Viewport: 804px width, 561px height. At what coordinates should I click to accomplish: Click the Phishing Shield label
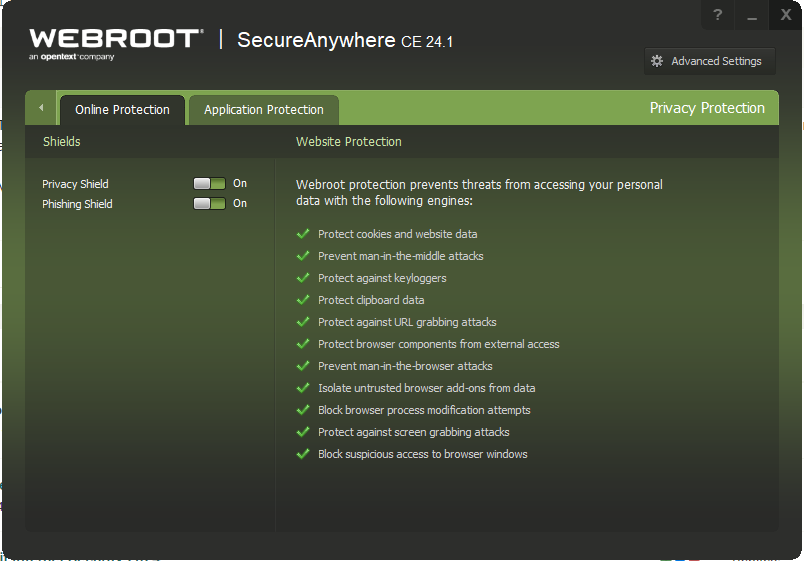77,204
